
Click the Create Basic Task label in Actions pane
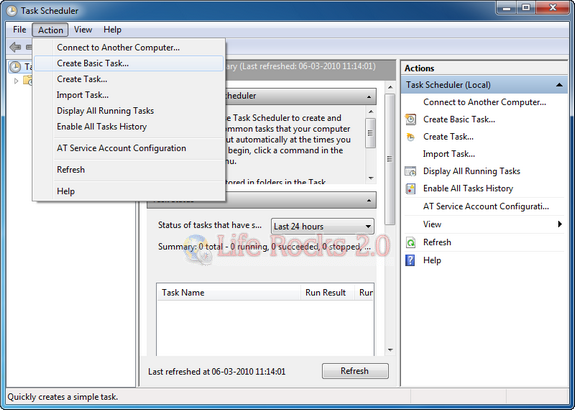pyautogui.click(x=459, y=120)
